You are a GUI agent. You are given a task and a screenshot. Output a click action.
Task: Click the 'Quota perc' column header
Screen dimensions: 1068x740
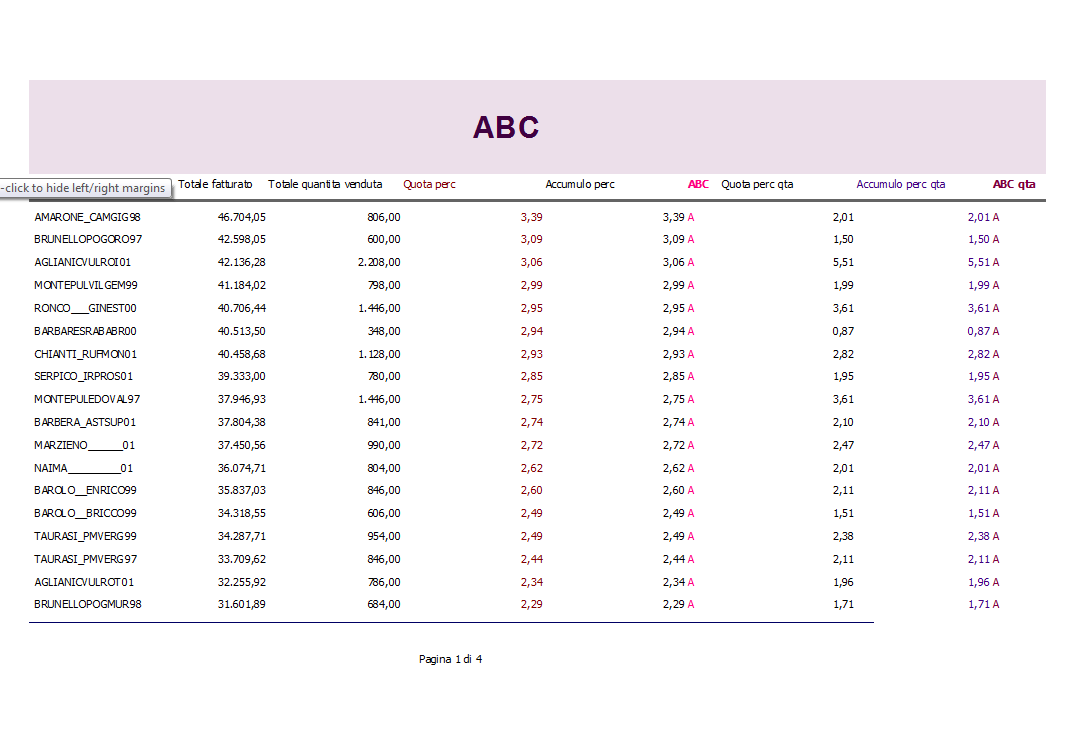click(429, 184)
